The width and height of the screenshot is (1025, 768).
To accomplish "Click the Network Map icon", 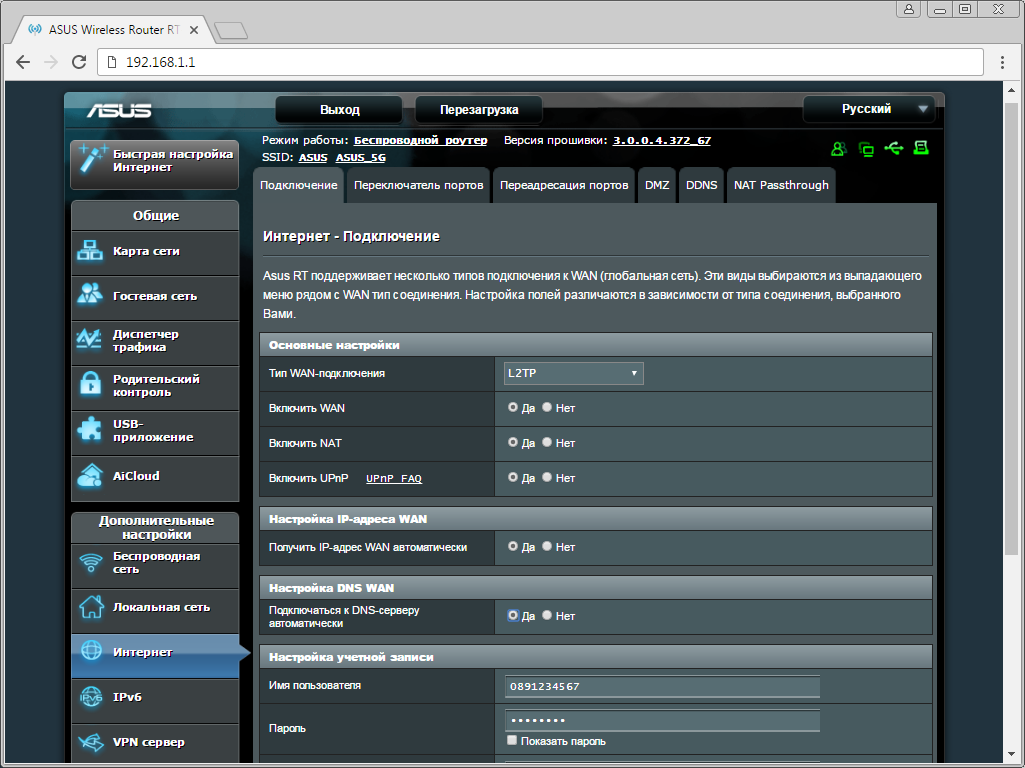I will pos(90,251).
